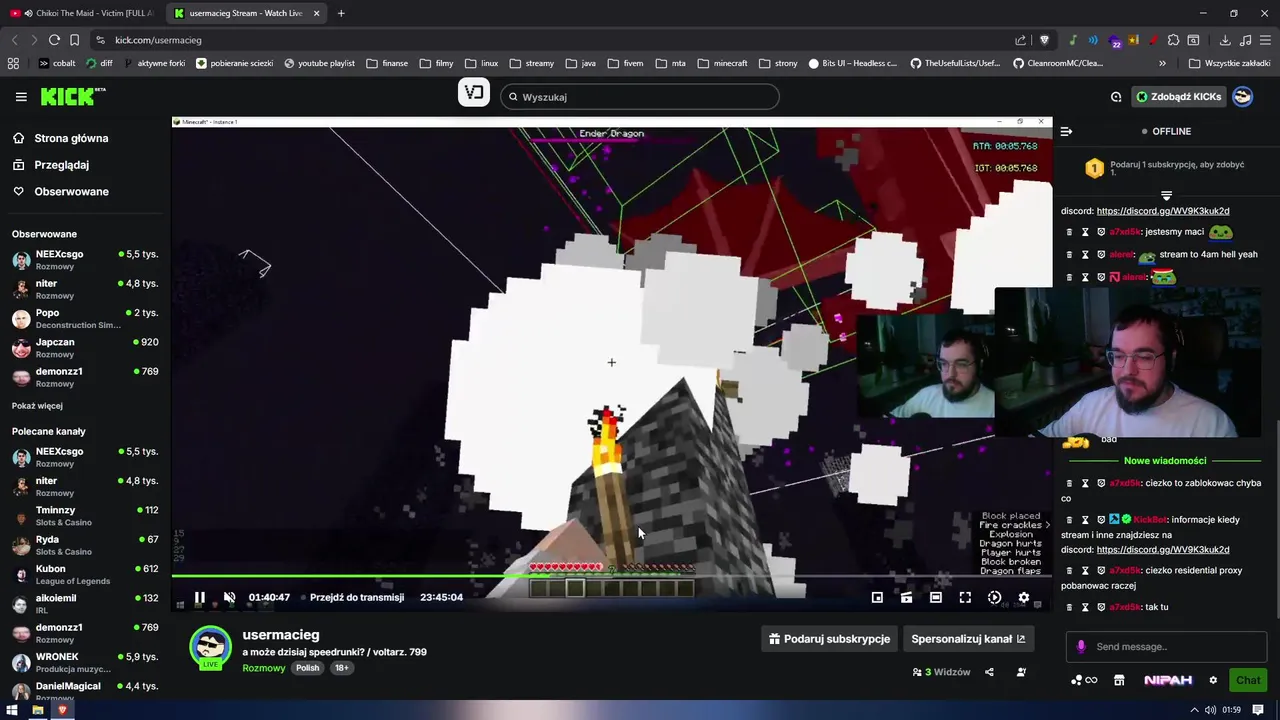Open Brave Shields lion icon
This screenshot has width=1280, height=720.
(x=1044, y=40)
